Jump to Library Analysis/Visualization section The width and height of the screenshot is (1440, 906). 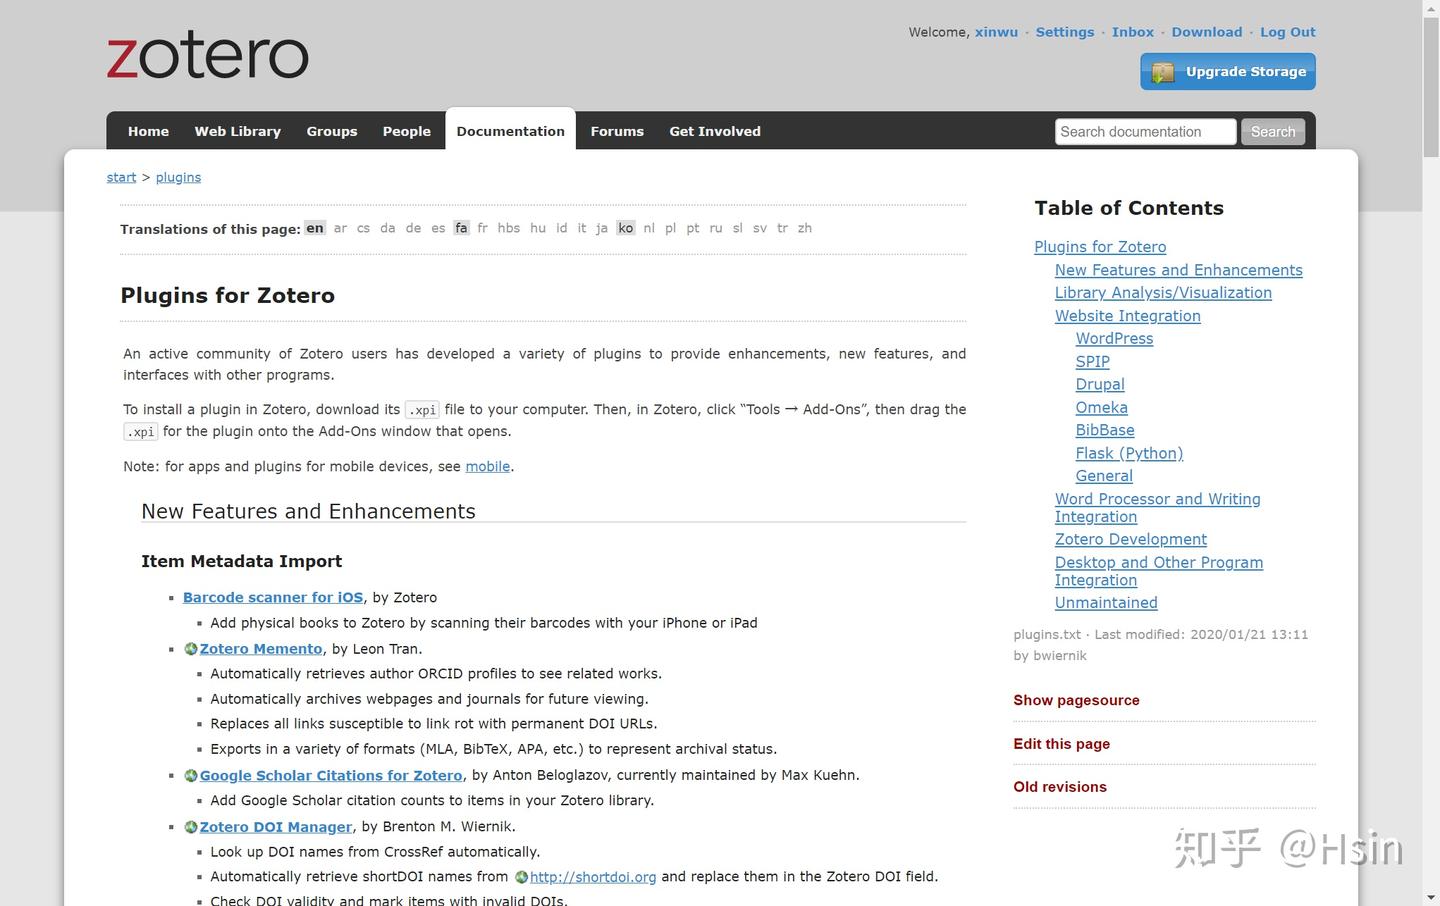(1163, 293)
